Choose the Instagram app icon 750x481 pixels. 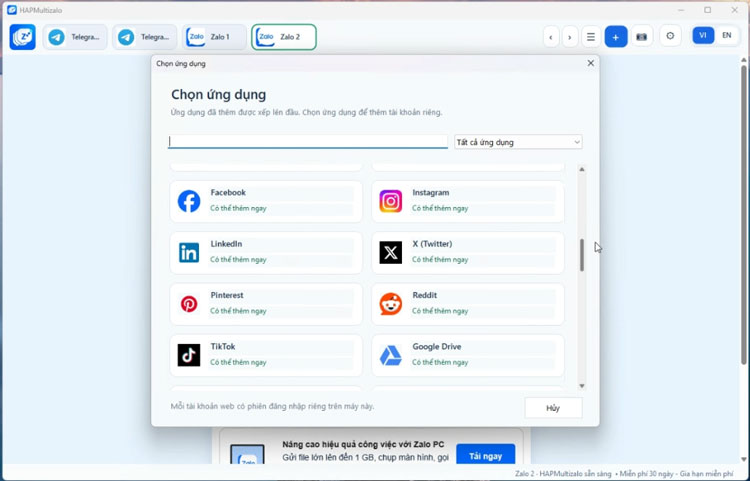point(391,201)
